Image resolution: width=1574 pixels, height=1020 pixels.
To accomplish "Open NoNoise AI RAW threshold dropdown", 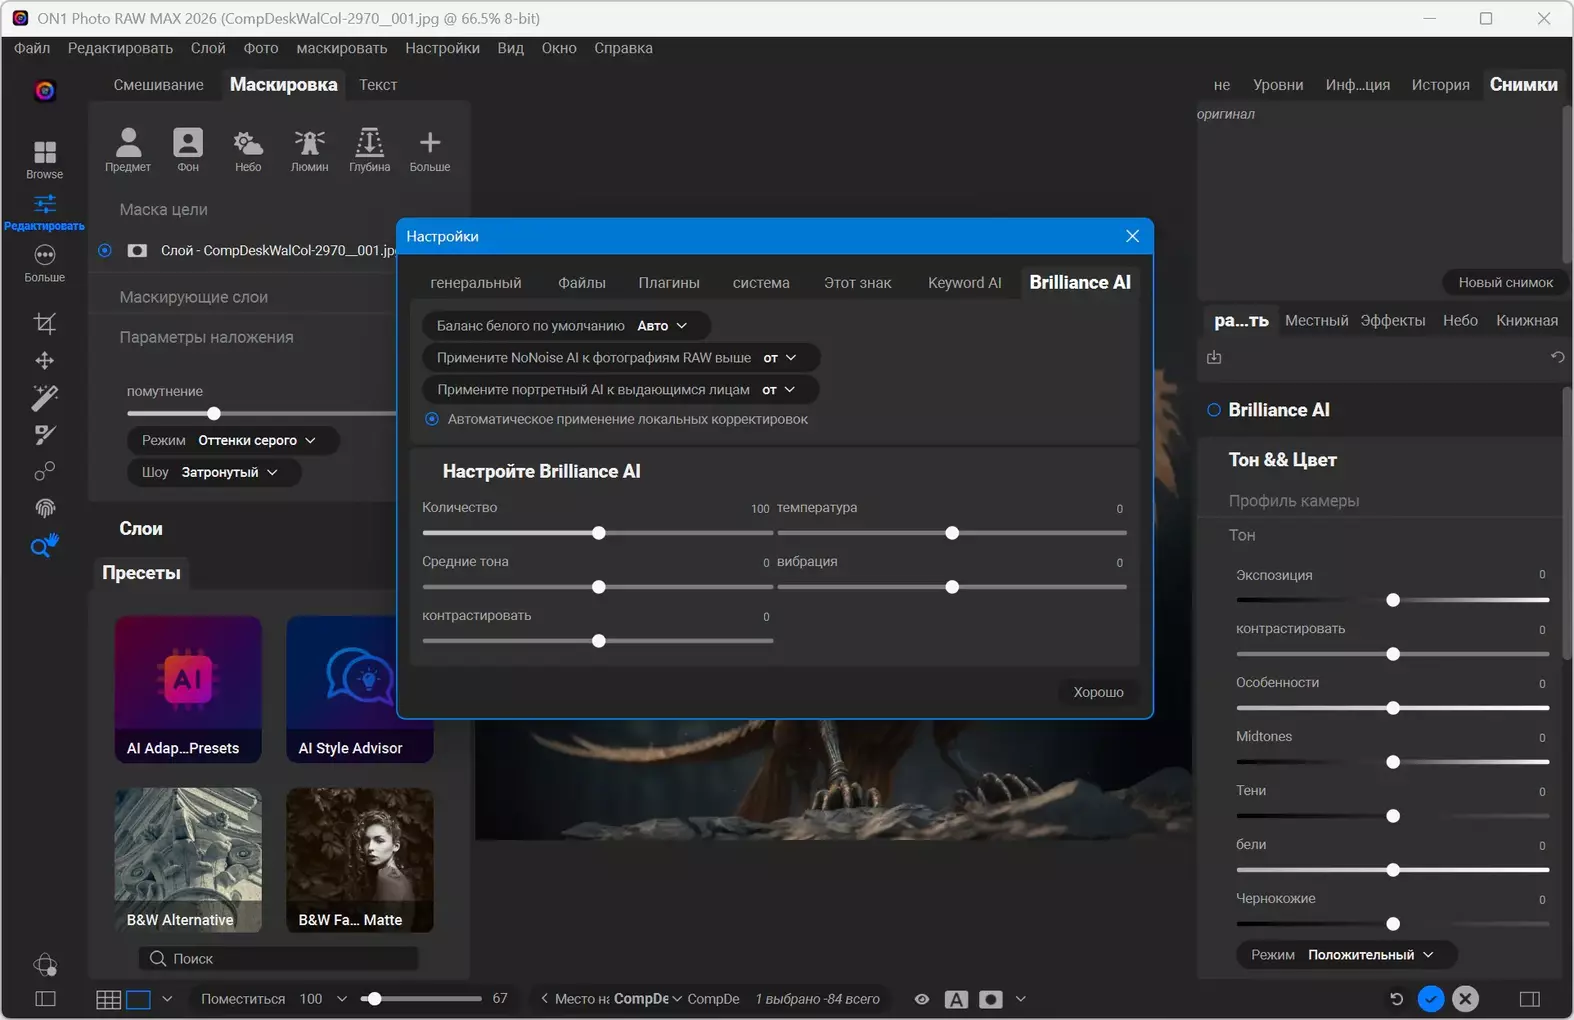I will coord(780,358).
